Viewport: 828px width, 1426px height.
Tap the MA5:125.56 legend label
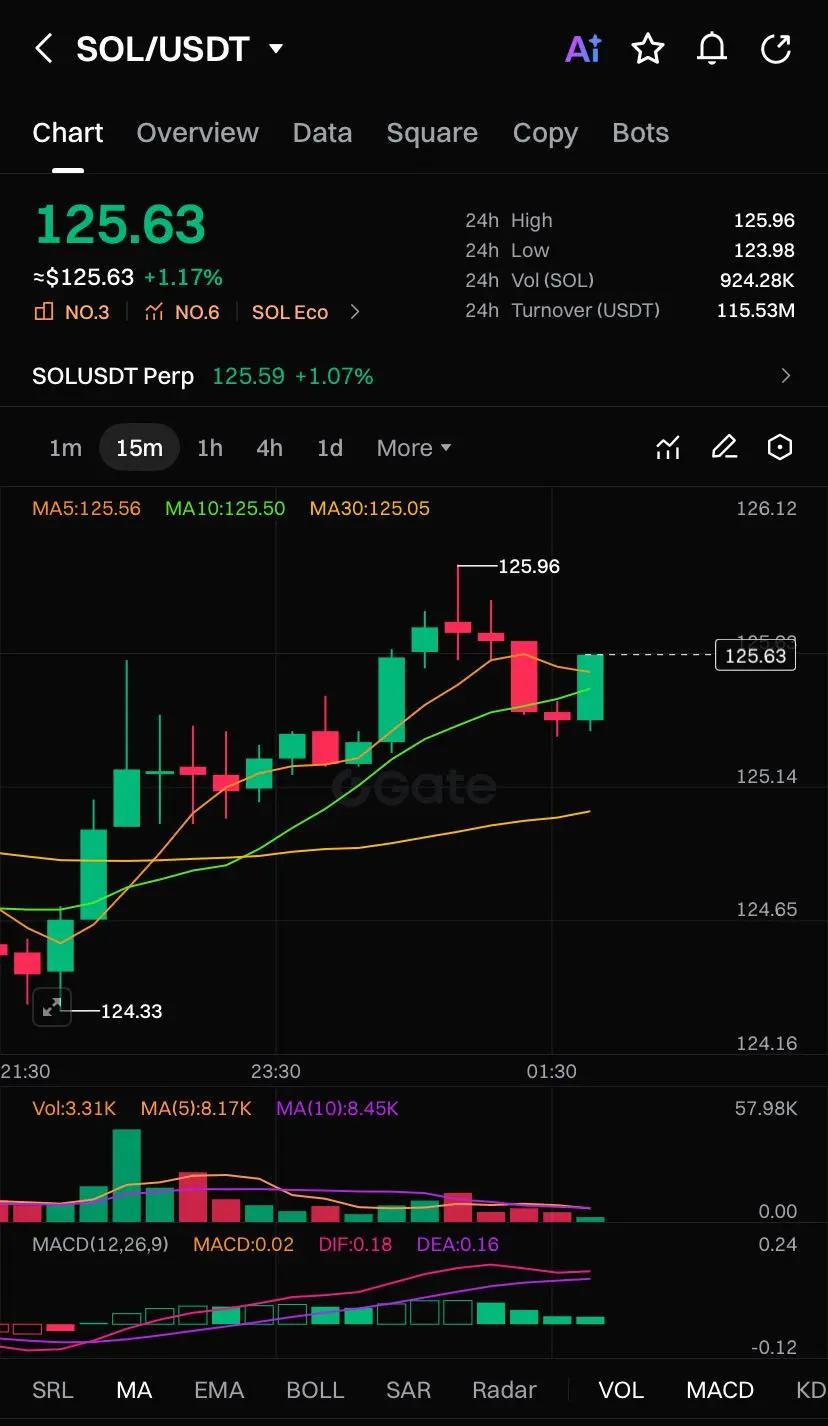click(x=86, y=508)
